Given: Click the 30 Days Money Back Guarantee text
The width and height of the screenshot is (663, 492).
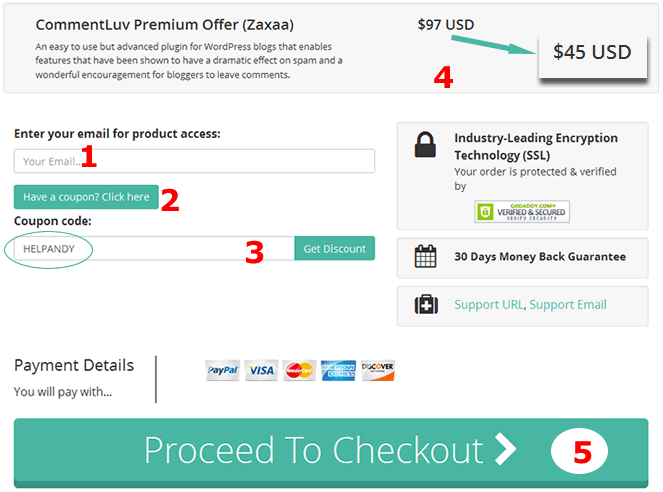Looking at the screenshot, I should (x=540, y=257).
